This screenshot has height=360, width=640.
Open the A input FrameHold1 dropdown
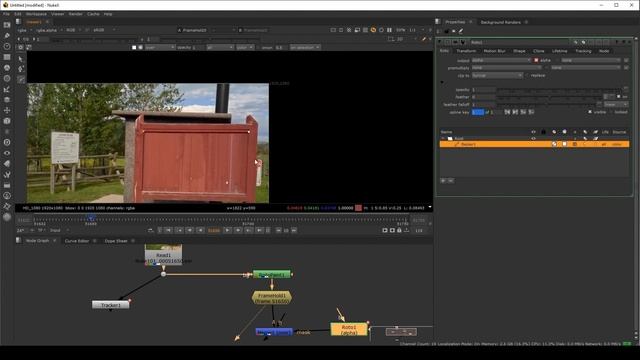[207, 30]
